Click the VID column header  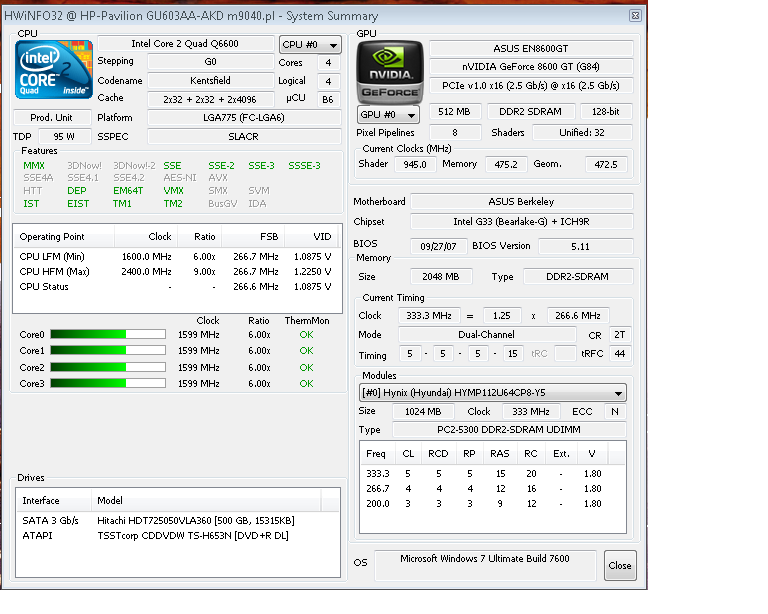(312, 236)
